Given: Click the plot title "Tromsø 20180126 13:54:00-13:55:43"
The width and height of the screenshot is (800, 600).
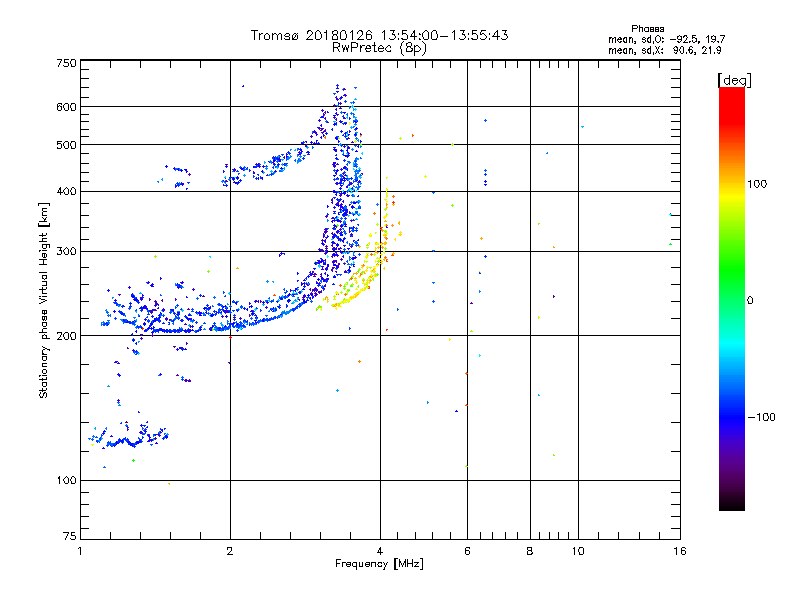Looking at the screenshot, I should (x=379, y=35).
